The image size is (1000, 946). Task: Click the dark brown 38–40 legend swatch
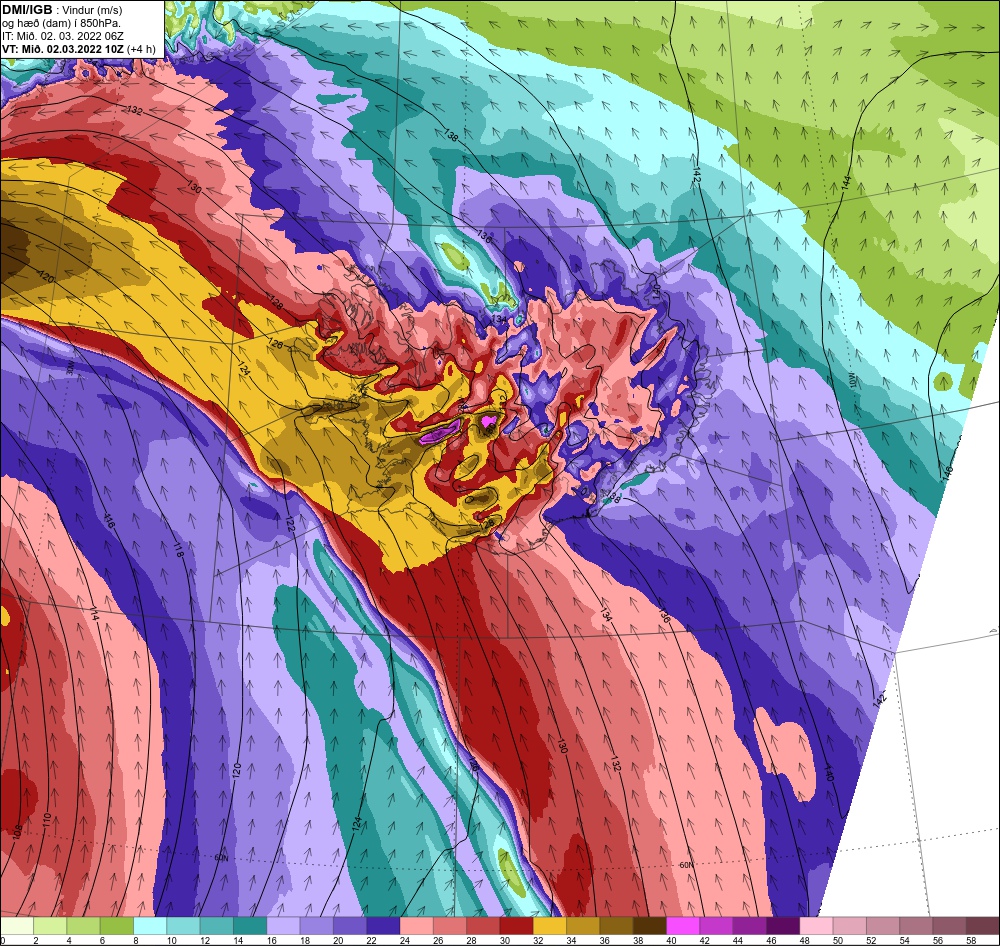(x=650, y=926)
